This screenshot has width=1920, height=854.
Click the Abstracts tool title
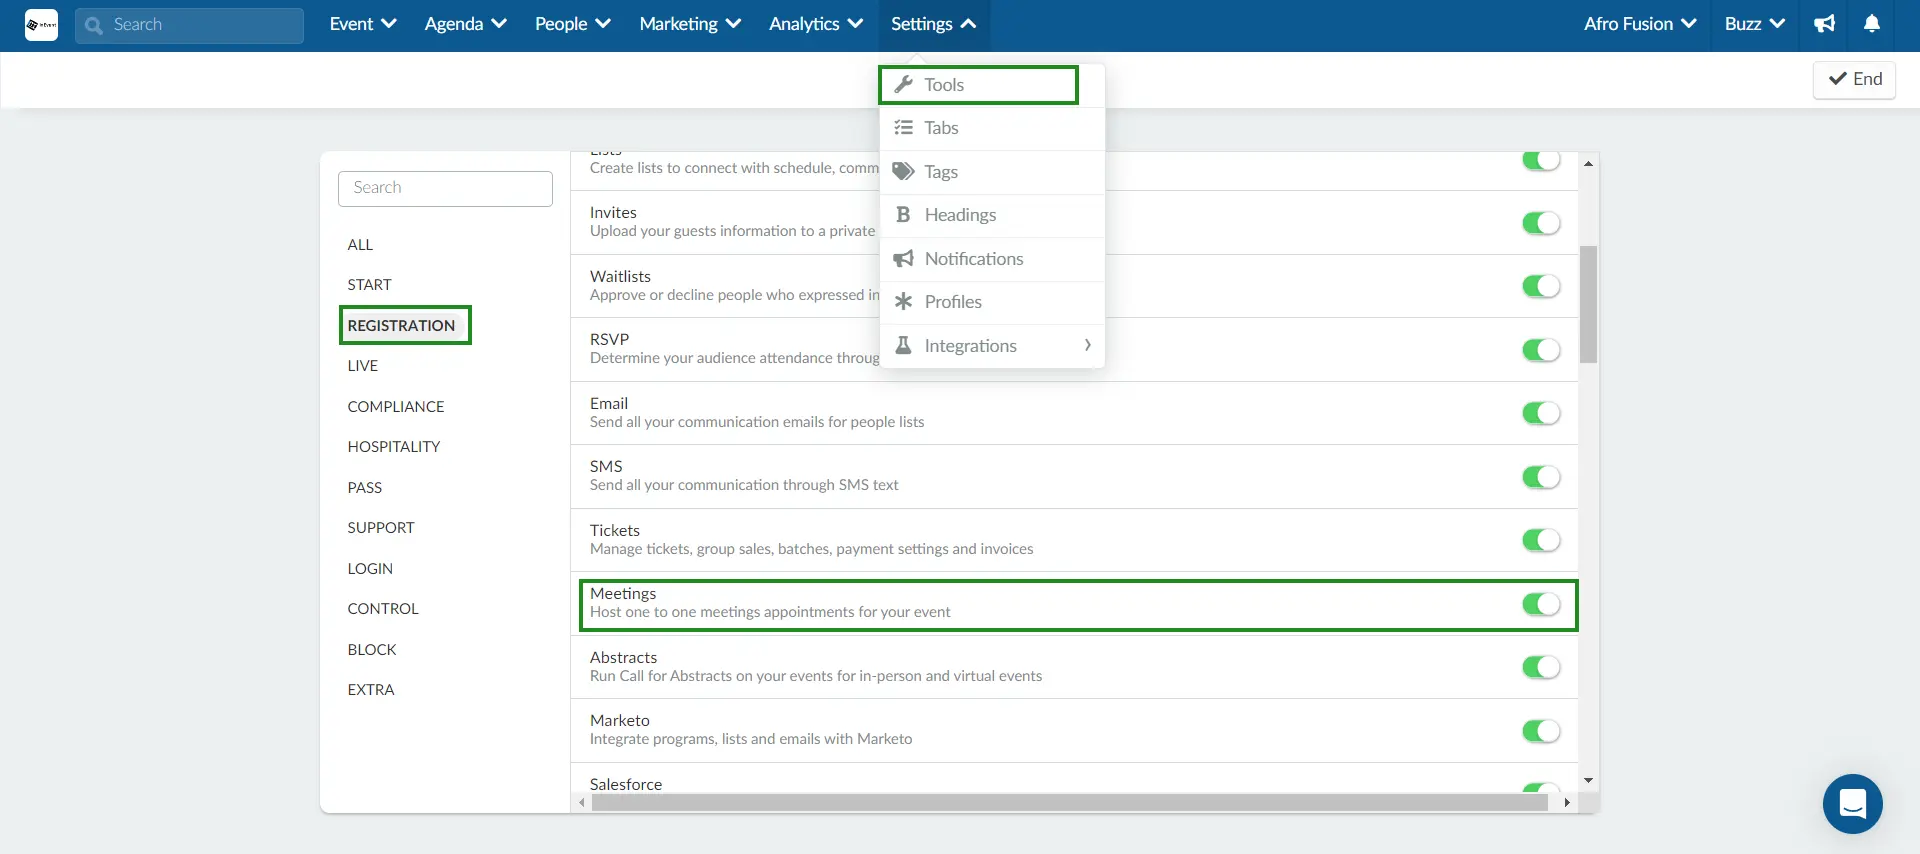(x=623, y=658)
